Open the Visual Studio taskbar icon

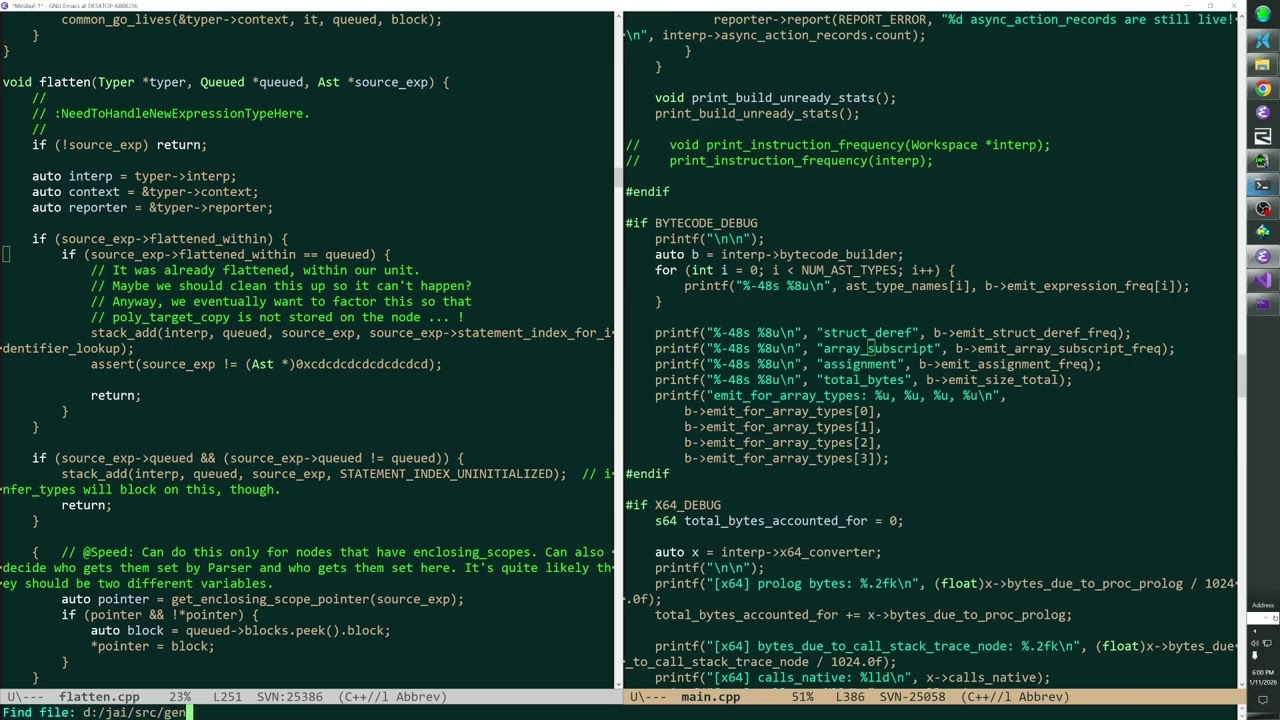(1262, 279)
